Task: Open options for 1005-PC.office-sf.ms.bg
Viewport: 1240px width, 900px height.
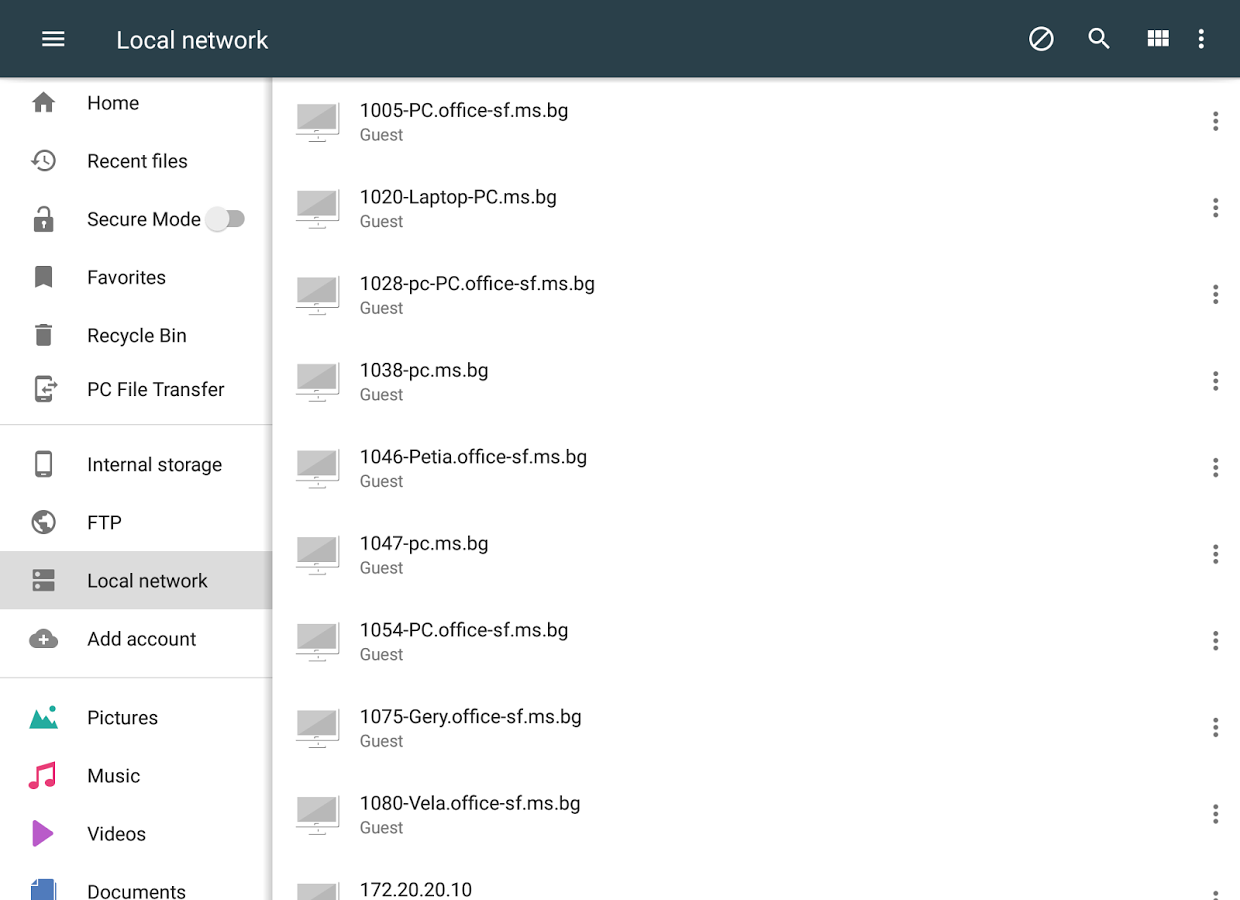Action: click(x=1215, y=121)
